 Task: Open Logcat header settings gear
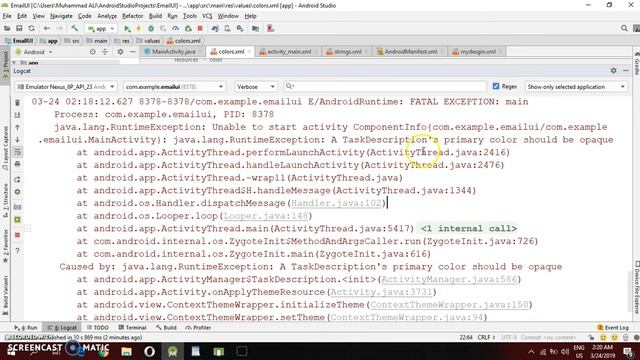point(613,71)
